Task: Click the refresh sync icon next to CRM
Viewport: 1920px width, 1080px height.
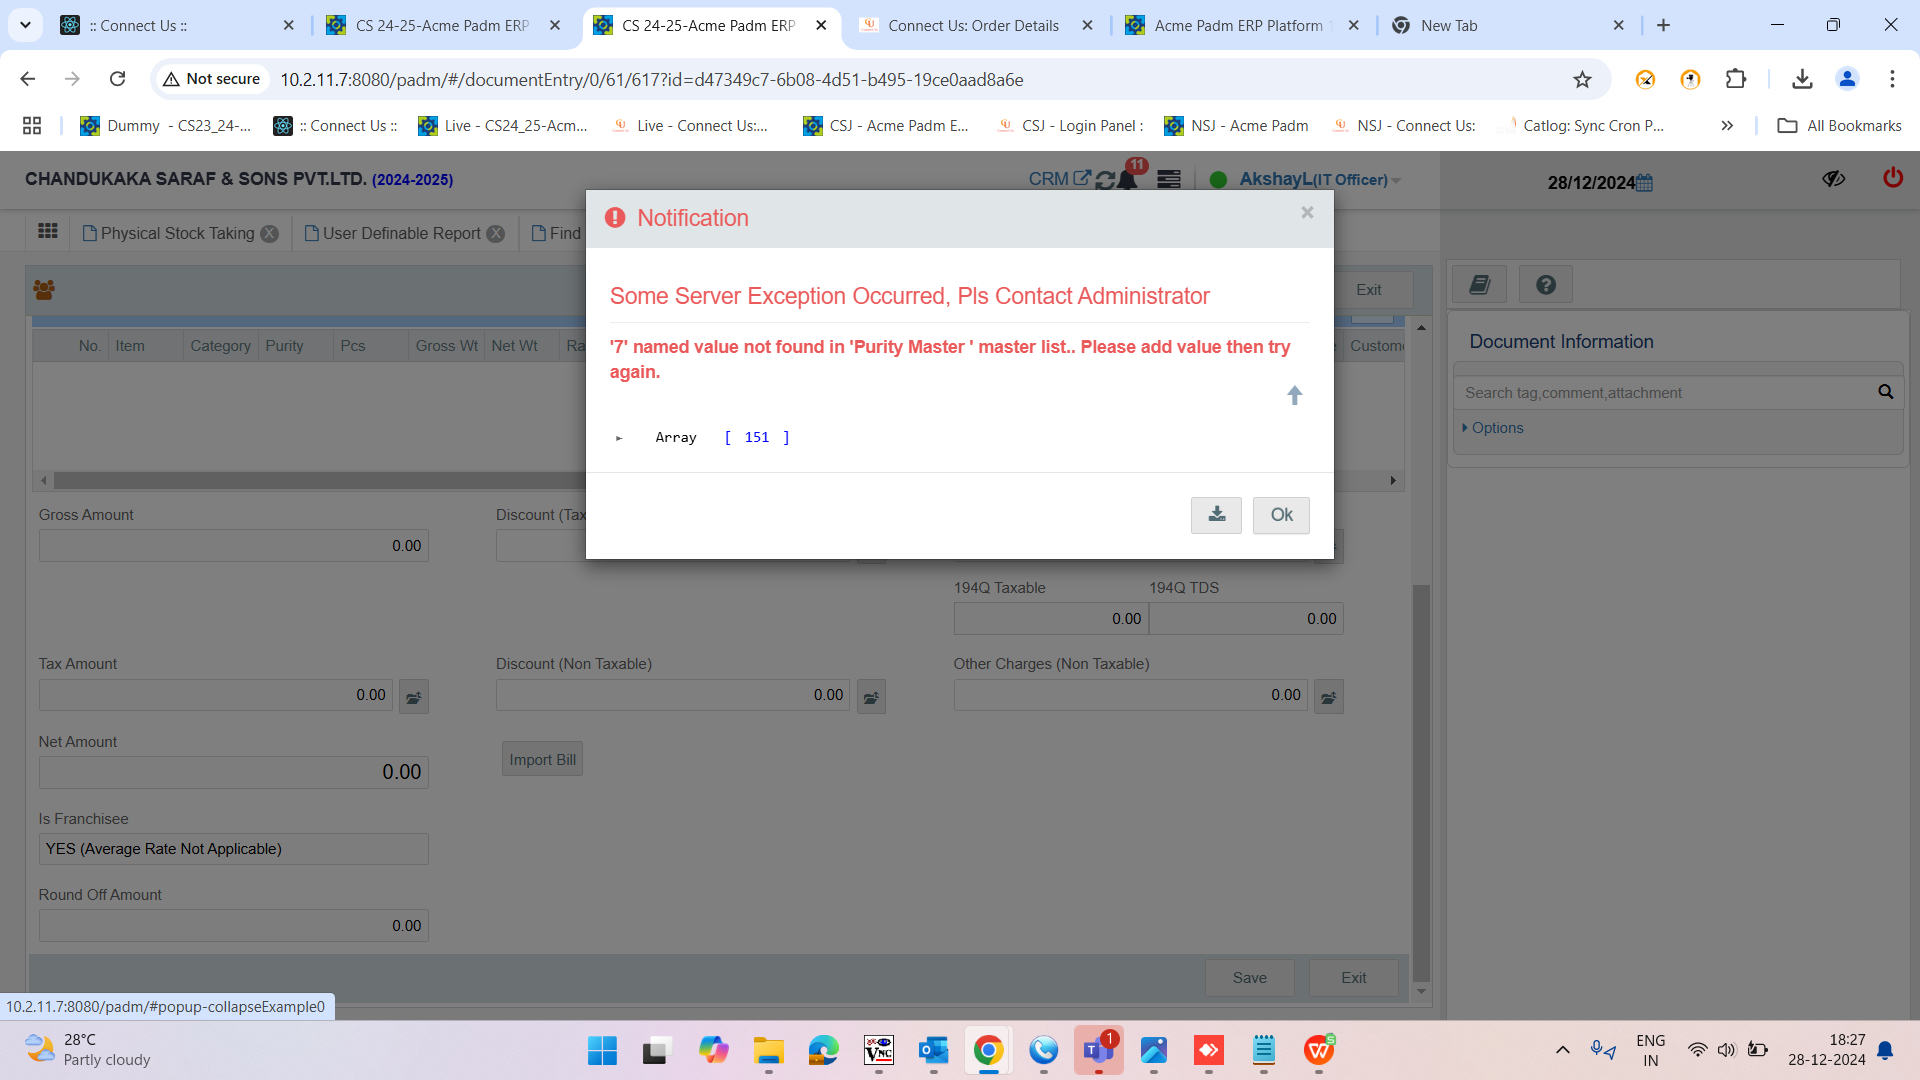Action: pyautogui.click(x=1104, y=180)
